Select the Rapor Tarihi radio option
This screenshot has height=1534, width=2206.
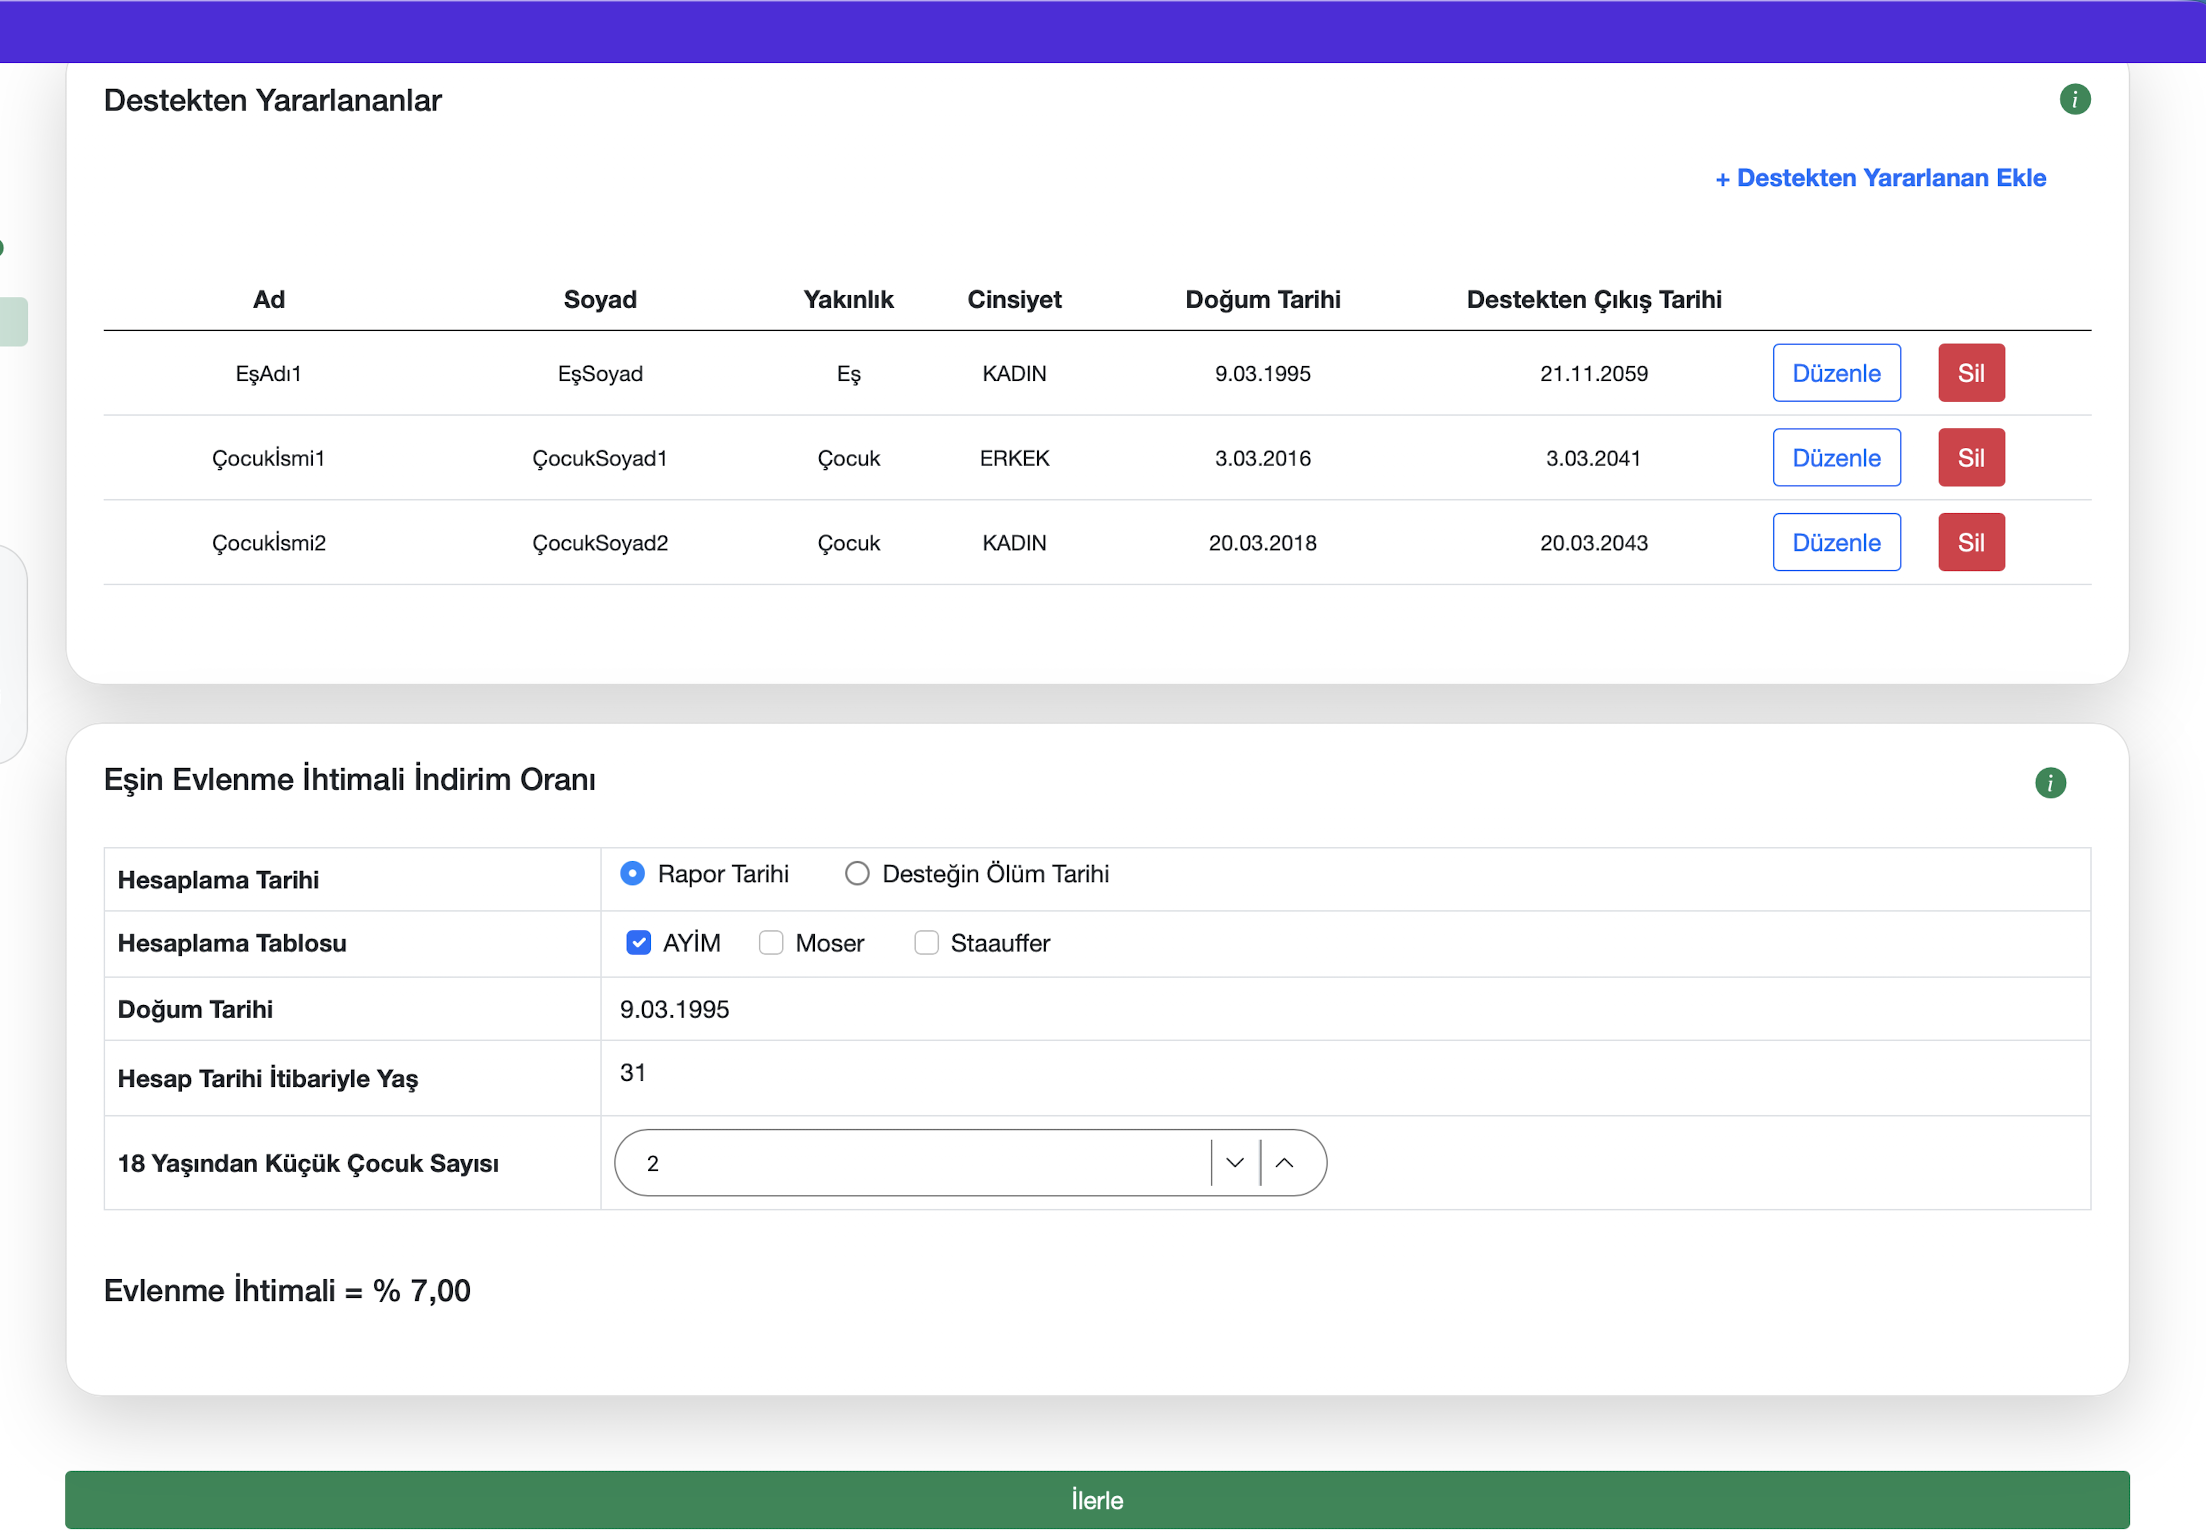(632, 873)
